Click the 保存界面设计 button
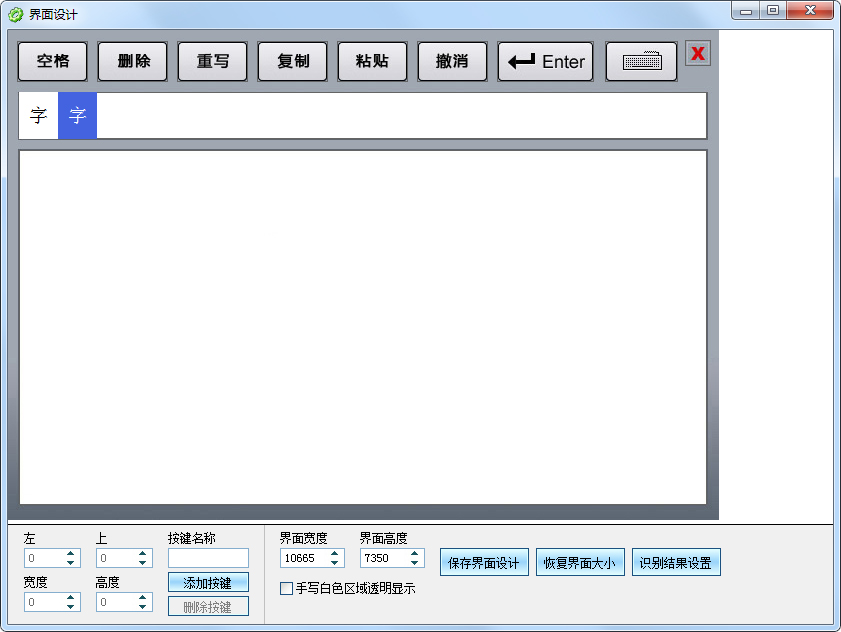841x632 pixels. click(484, 563)
